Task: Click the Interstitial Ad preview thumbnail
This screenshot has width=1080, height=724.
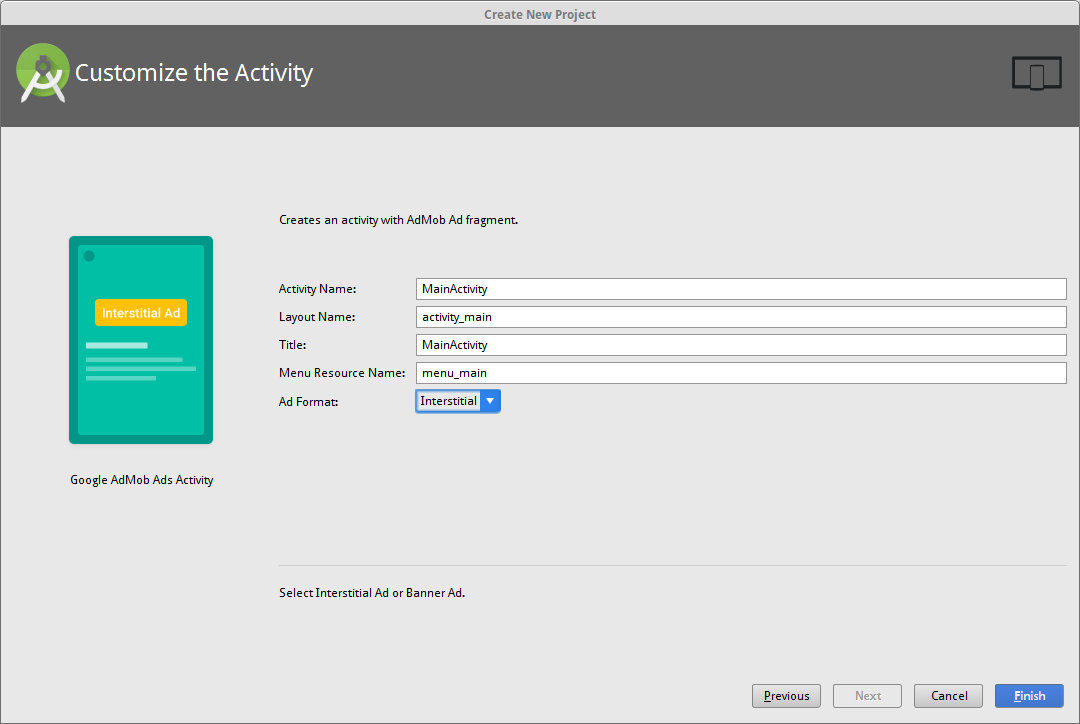Action: [x=140, y=340]
